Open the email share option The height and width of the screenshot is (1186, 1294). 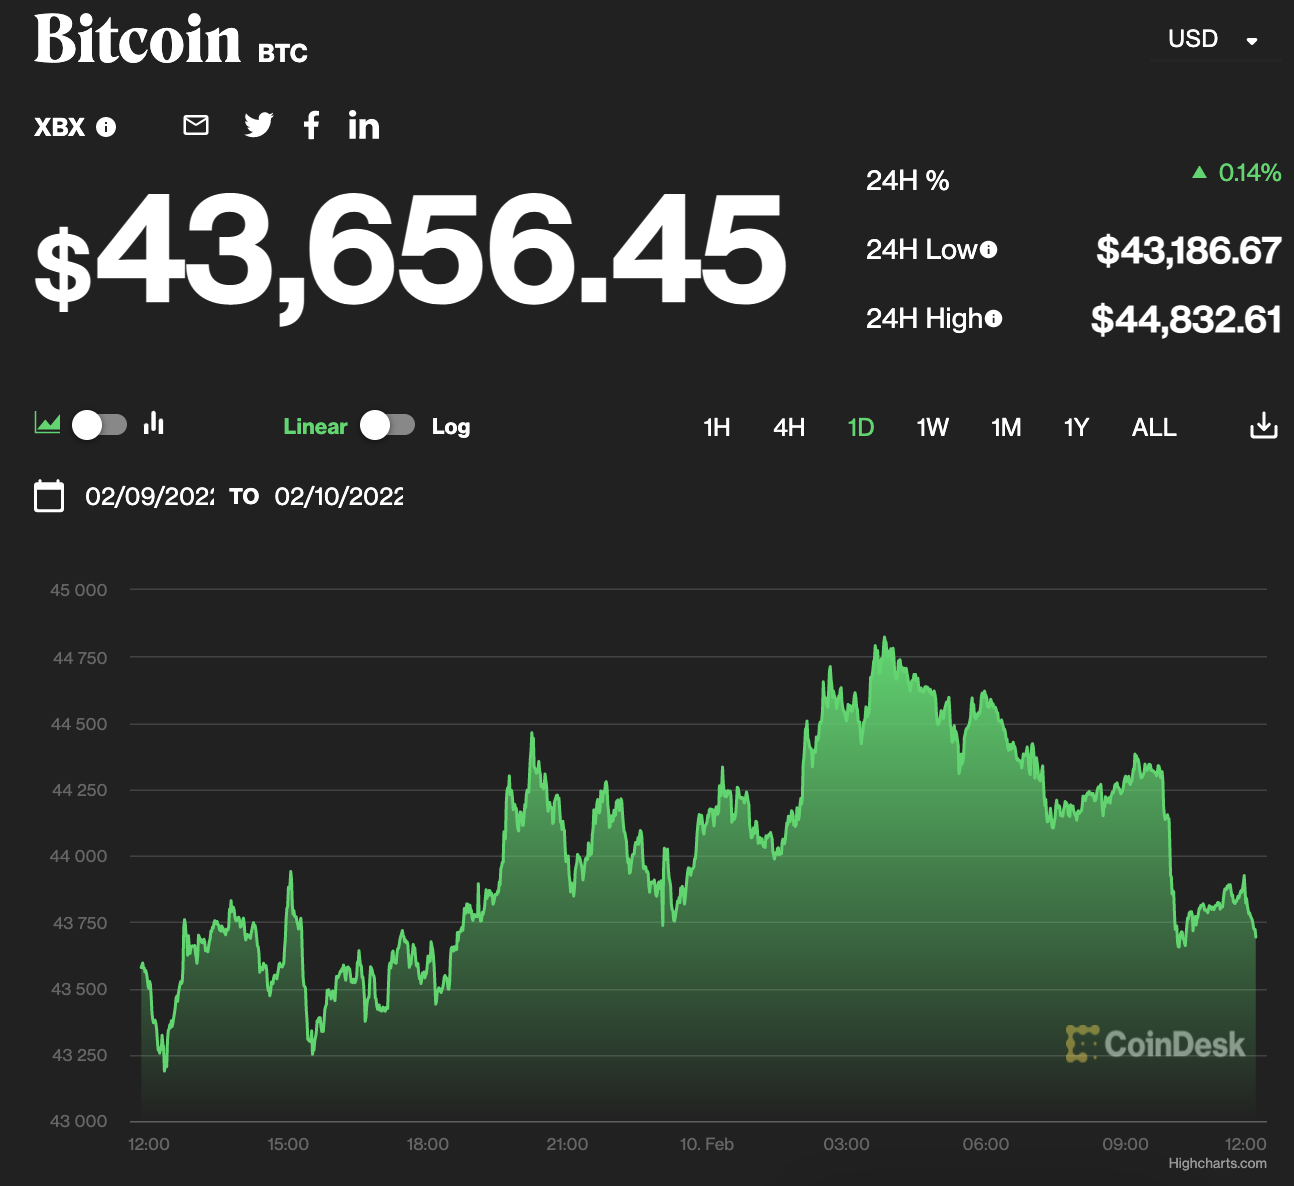tap(195, 125)
